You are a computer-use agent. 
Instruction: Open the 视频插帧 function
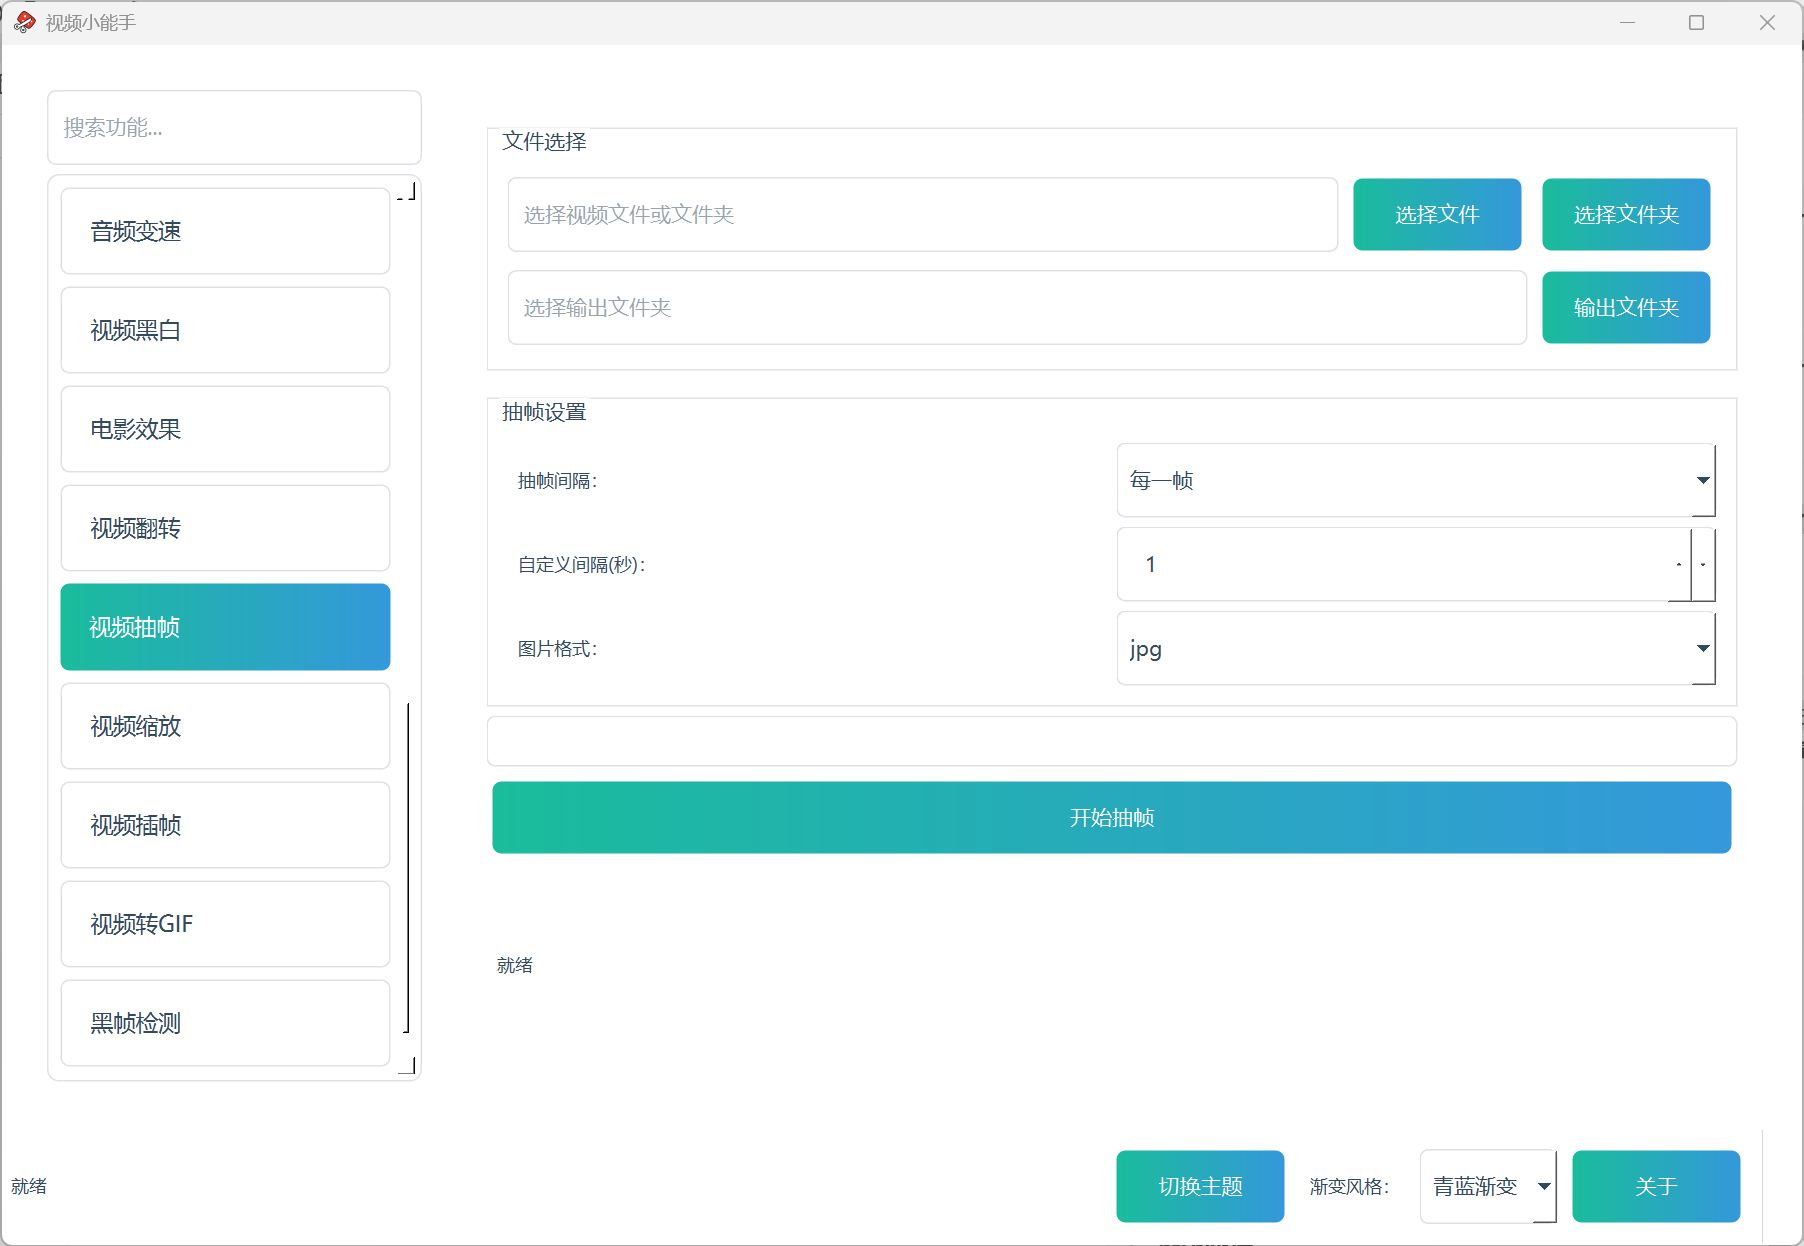pyautogui.click(x=225, y=825)
